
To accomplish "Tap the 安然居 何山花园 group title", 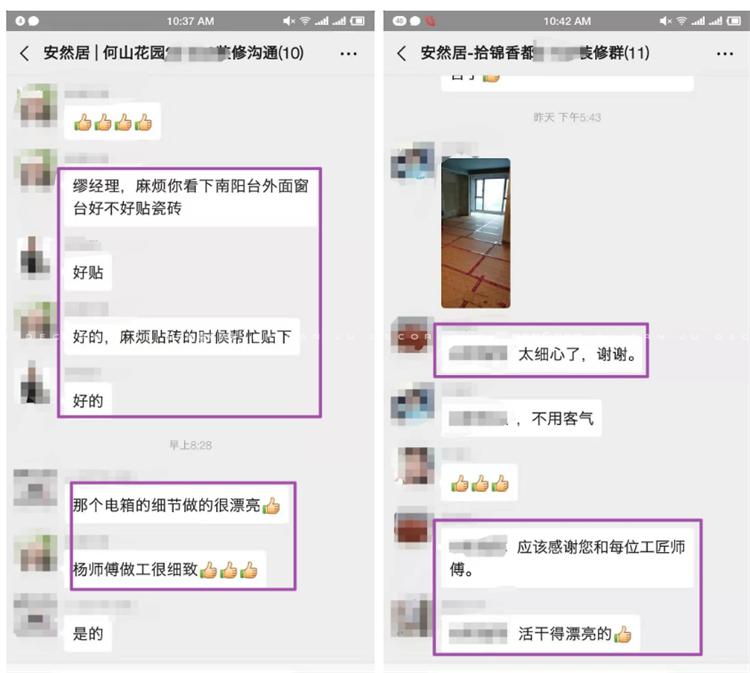I will (x=173, y=53).
